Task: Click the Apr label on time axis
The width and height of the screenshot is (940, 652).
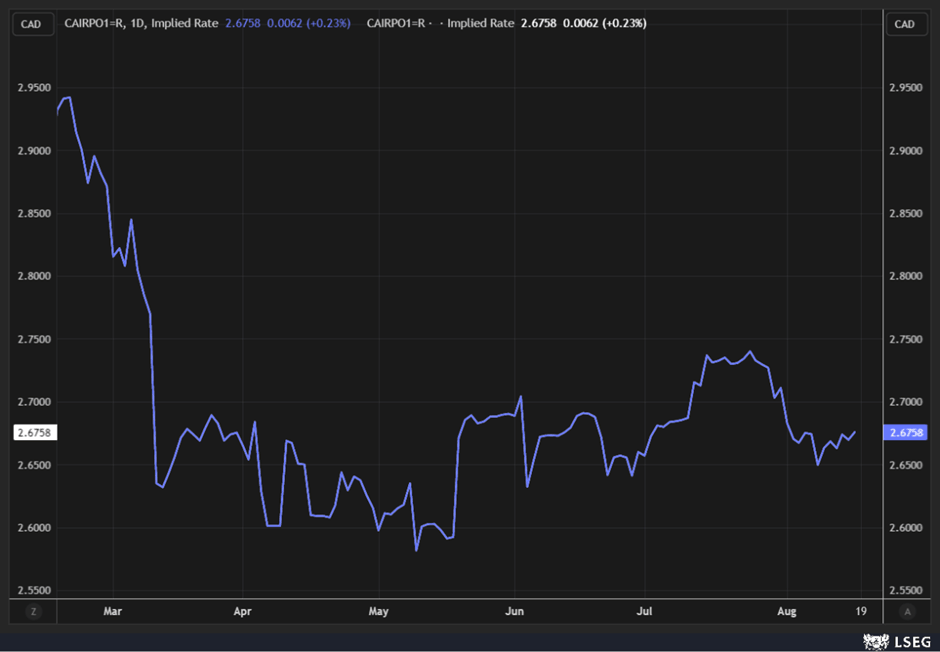Action: pyautogui.click(x=241, y=610)
